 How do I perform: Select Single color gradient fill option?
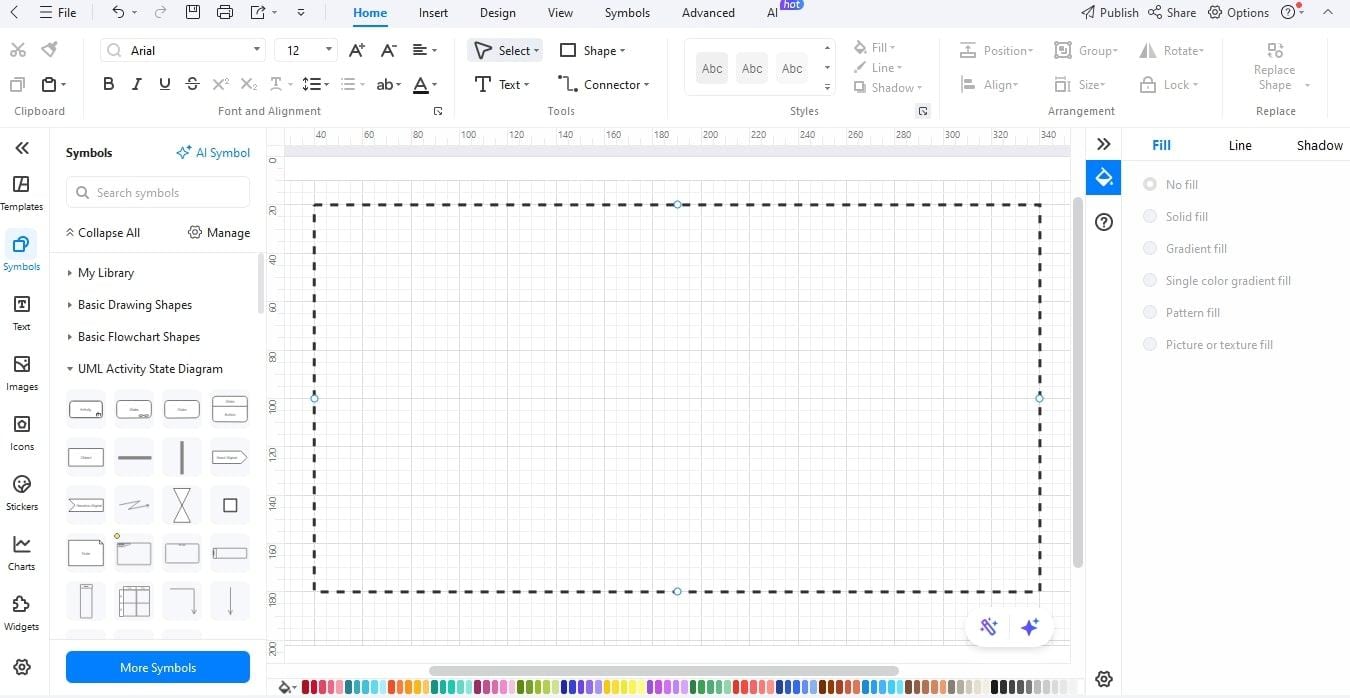point(1150,280)
